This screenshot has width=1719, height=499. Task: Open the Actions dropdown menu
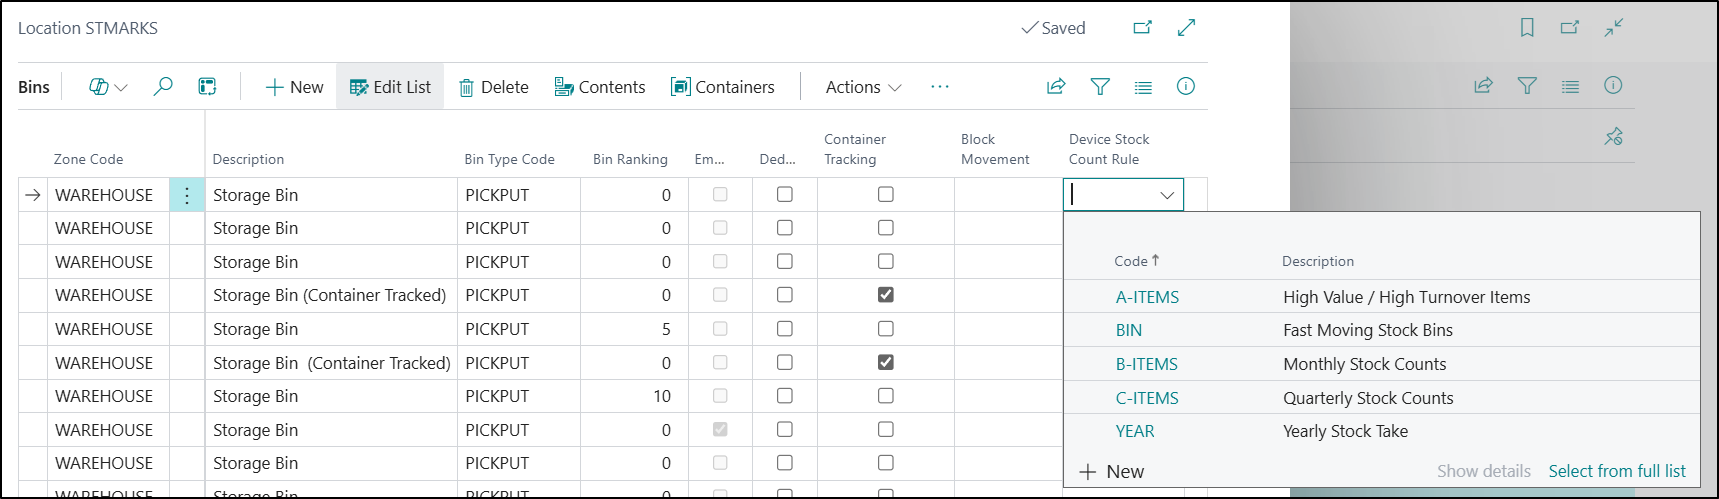pyautogui.click(x=862, y=87)
